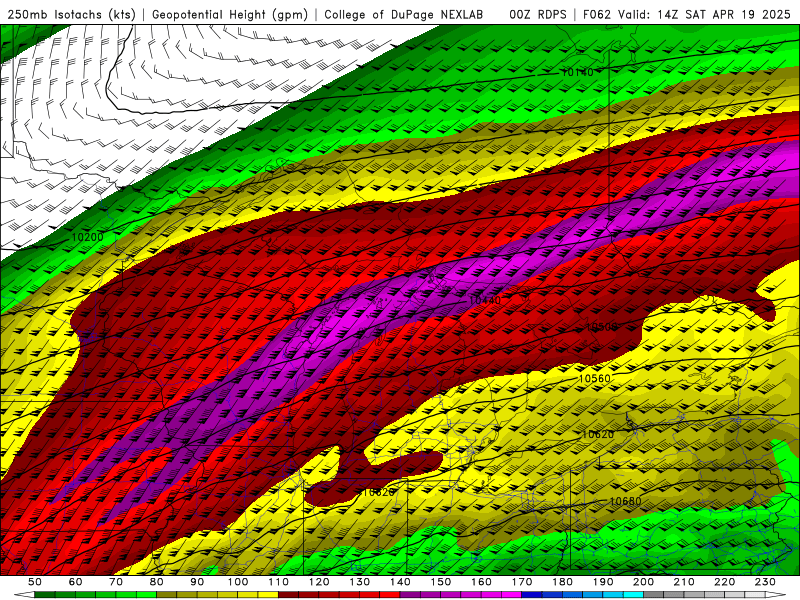The width and height of the screenshot is (800, 600).
Task: Click the 140 value on the color scale
Action: point(400,582)
